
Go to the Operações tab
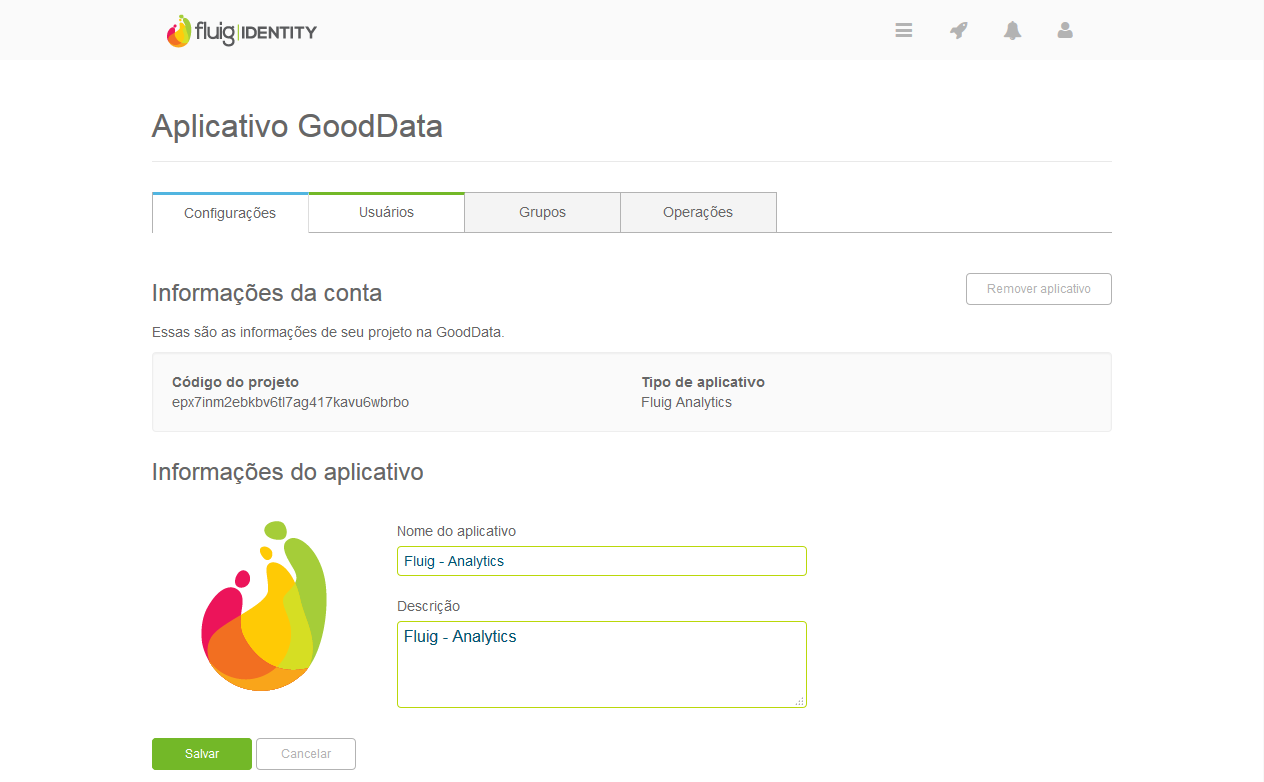[698, 212]
